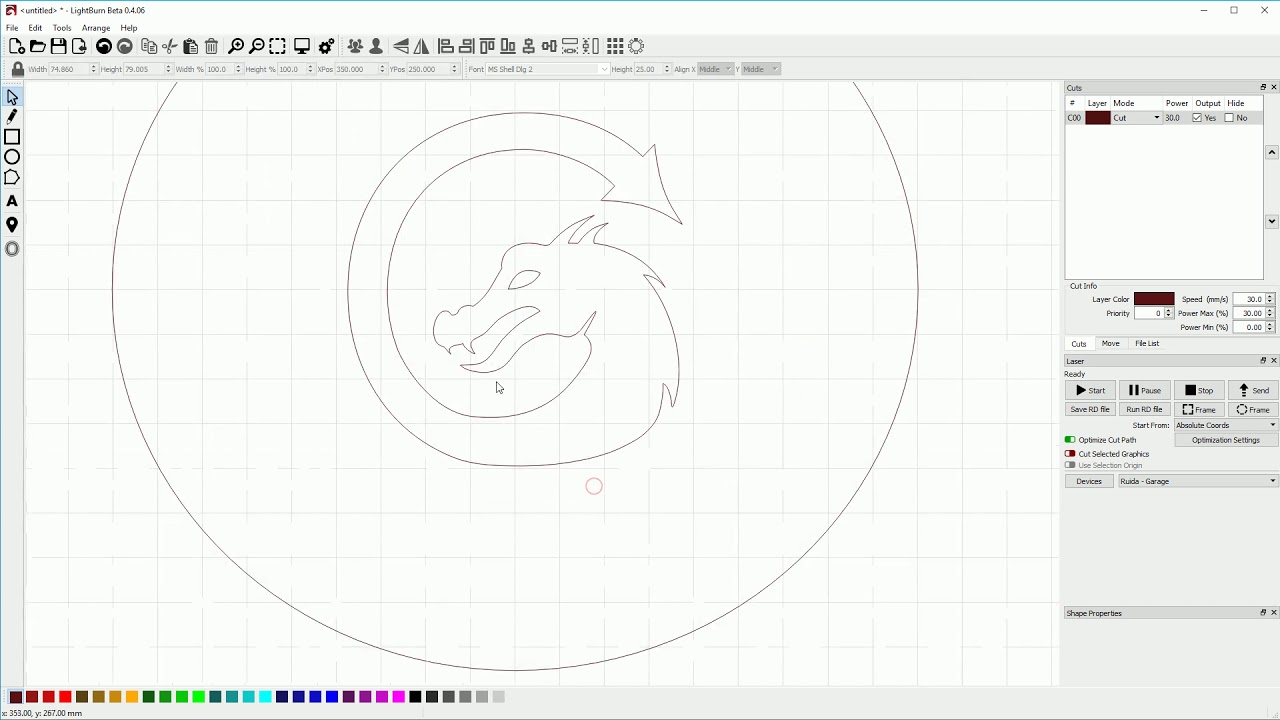Save project with the floppy disk icon
This screenshot has width=1280, height=720.
click(x=59, y=46)
